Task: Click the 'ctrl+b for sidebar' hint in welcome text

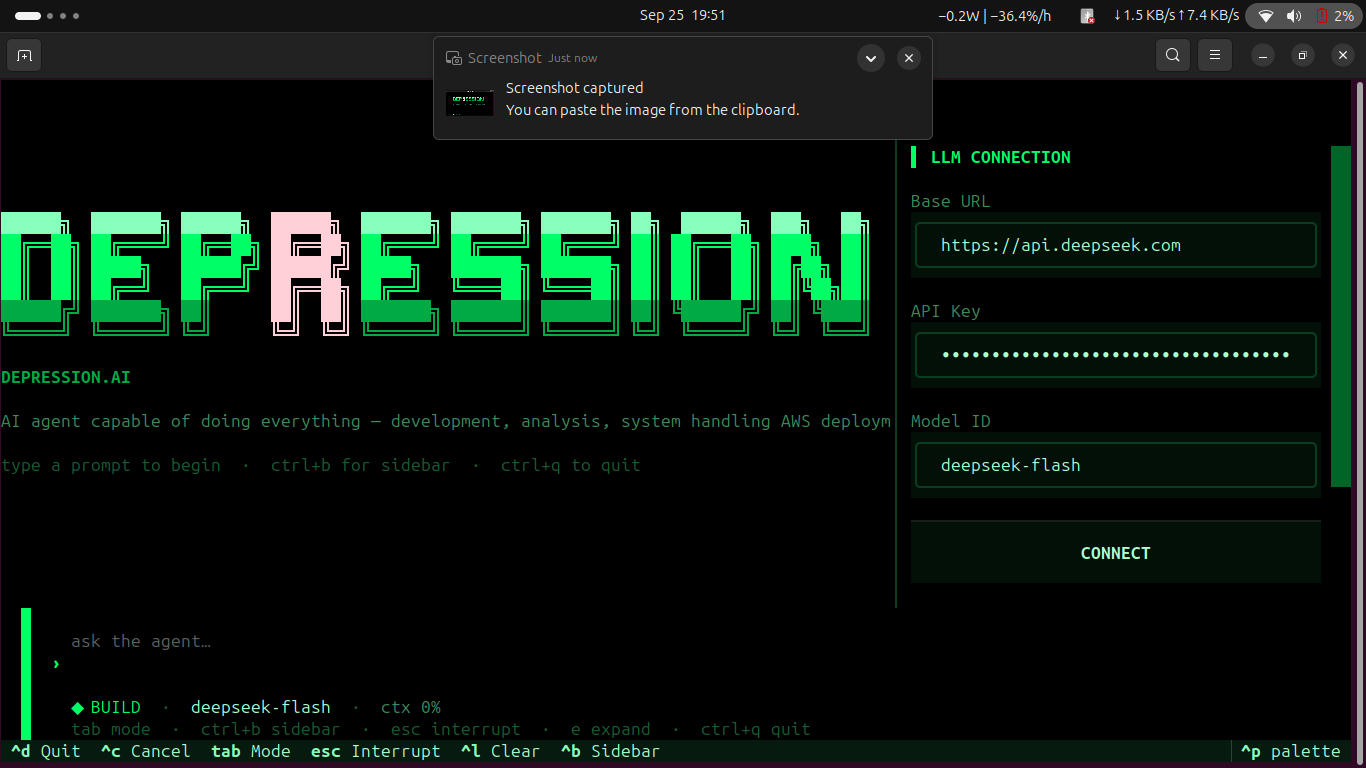Action: pyautogui.click(x=361, y=465)
